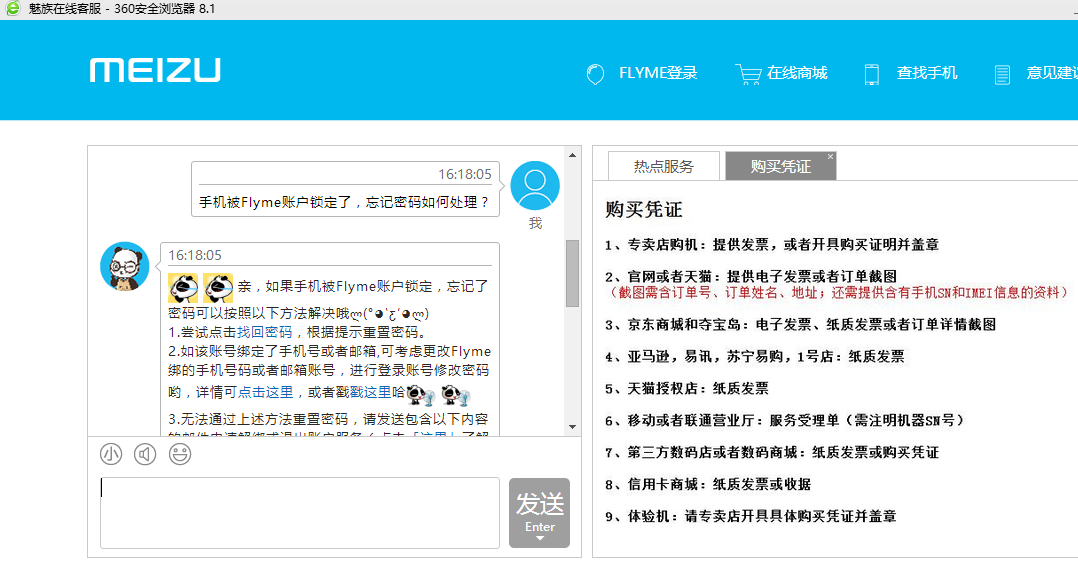This screenshot has width=1078, height=567.
Task: Toggle the sound speaker icon
Action: click(145, 454)
